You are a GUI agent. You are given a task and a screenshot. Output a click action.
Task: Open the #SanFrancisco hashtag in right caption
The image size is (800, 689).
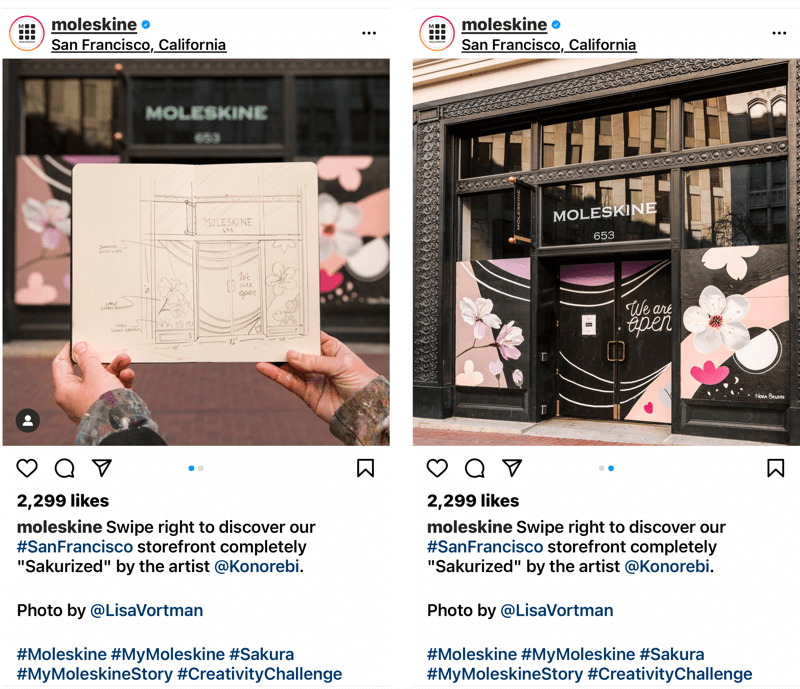point(485,547)
